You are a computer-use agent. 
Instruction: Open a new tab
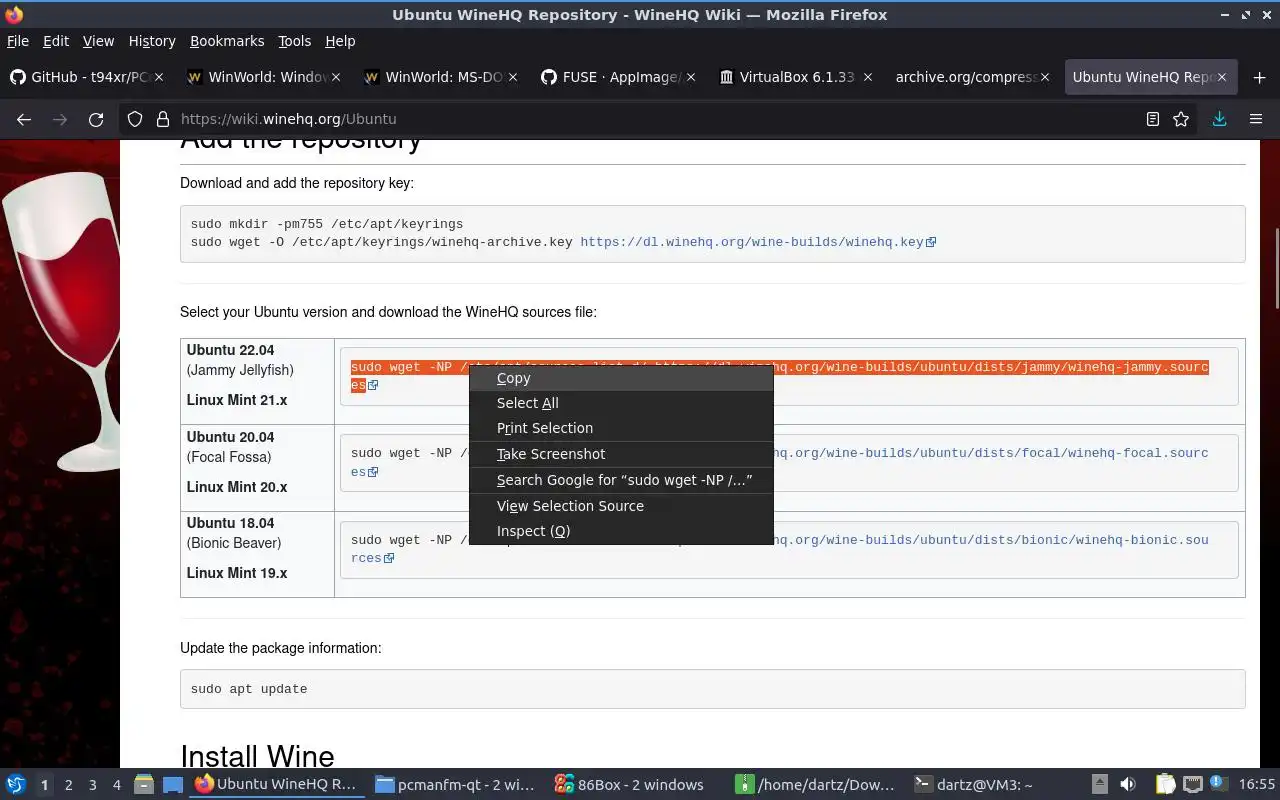point(1259,77)
